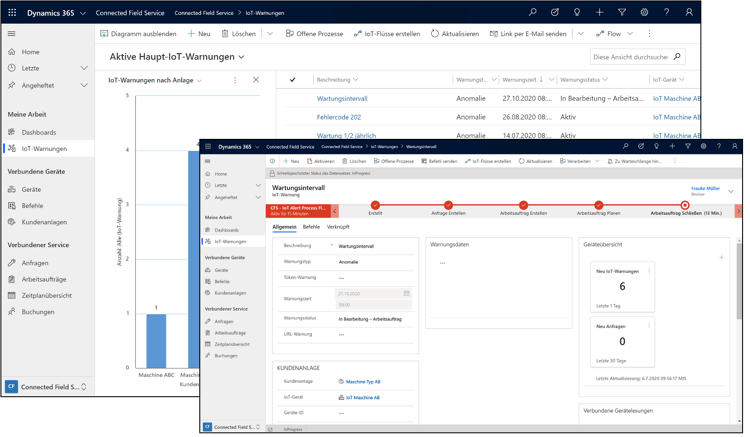This screenshot has height=437, width=750.
Task: Open the Connected Field S... area switcher in back window
Action: coord(47,387)
